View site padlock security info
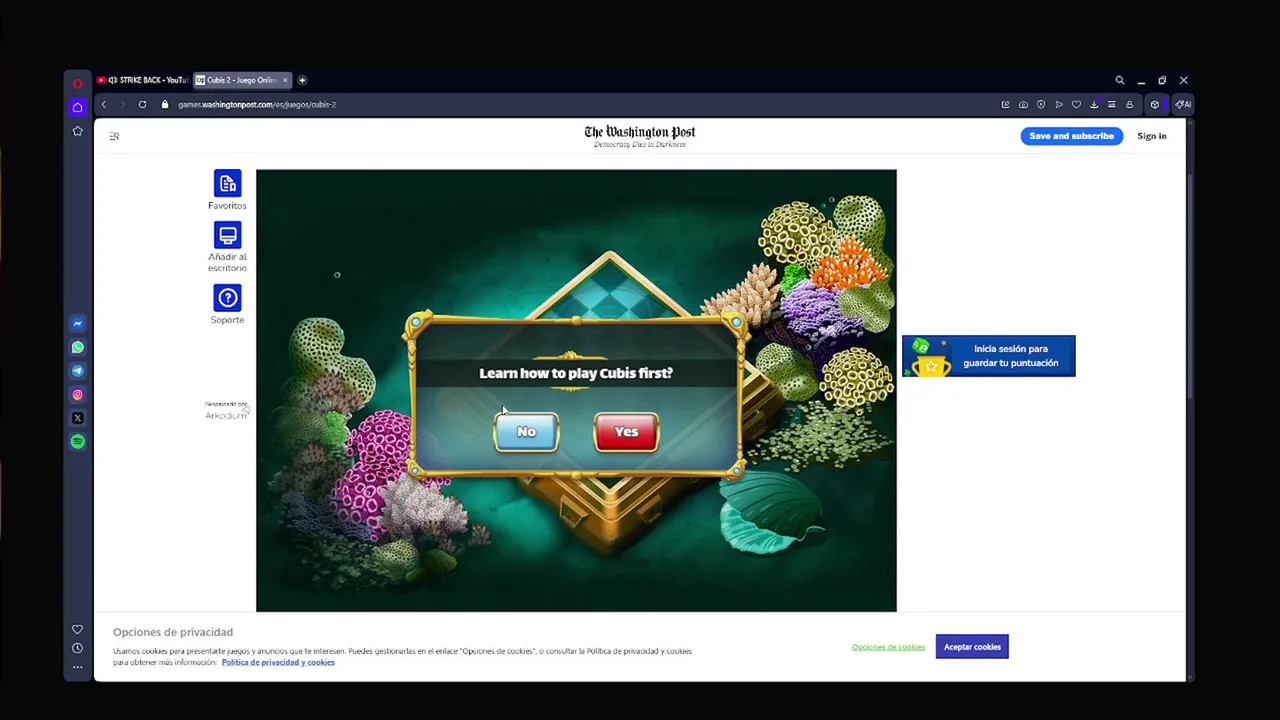This screenshot has height=720, width=1280. 165,104
